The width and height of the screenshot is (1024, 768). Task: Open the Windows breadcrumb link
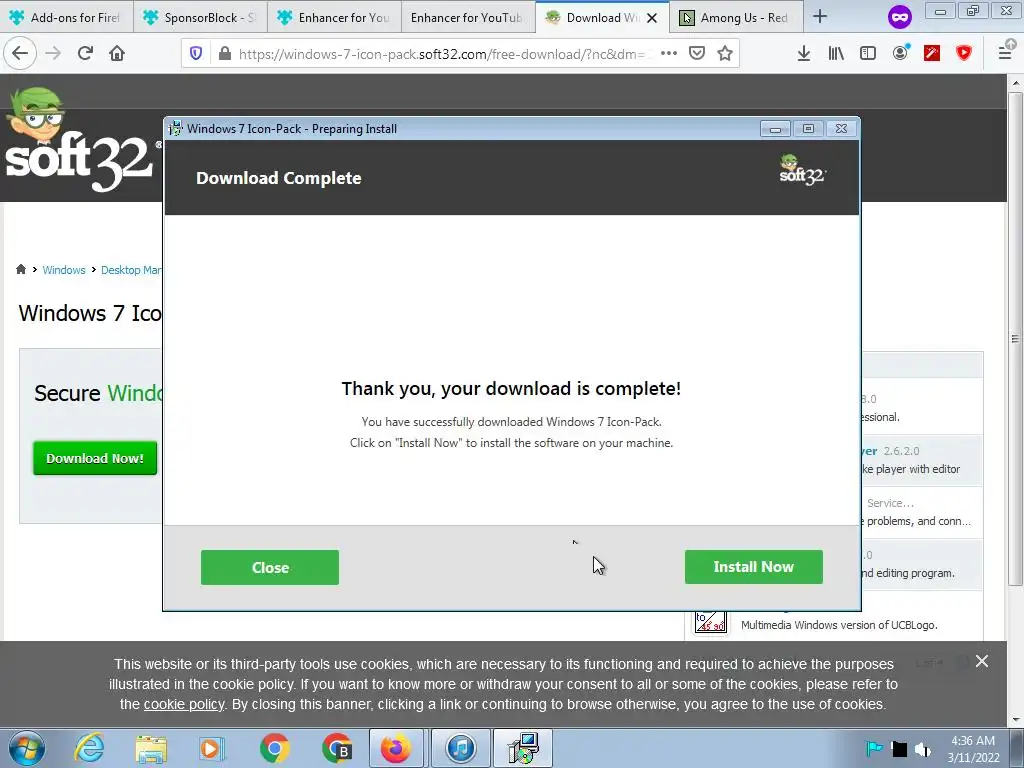pyautogui.click(x=64, y=270)
